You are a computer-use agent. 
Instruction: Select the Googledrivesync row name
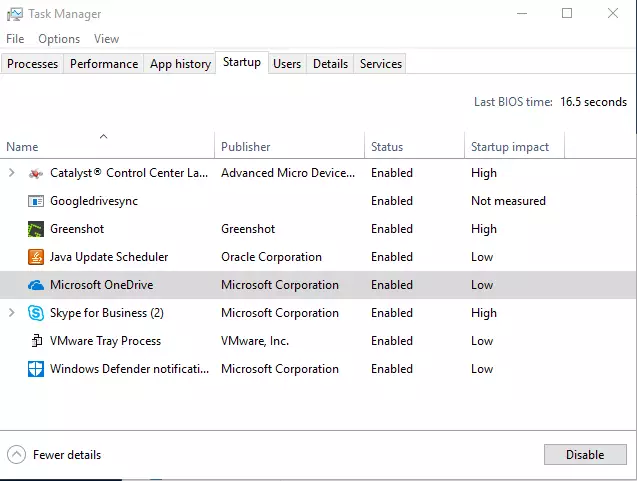(94, 201)
